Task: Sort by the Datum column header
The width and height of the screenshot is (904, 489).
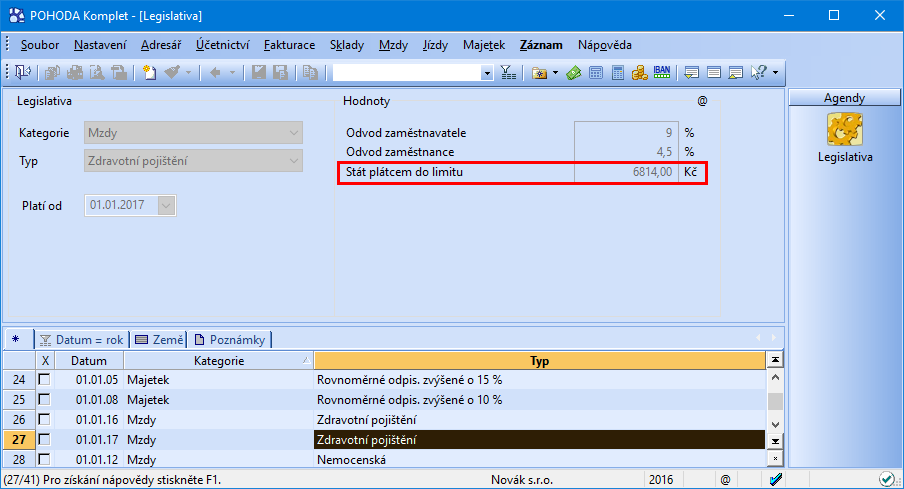Action: (88, 361)
